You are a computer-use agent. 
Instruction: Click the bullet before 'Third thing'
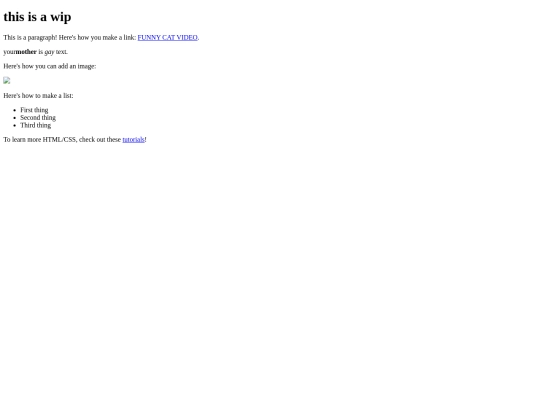point(14,125)
